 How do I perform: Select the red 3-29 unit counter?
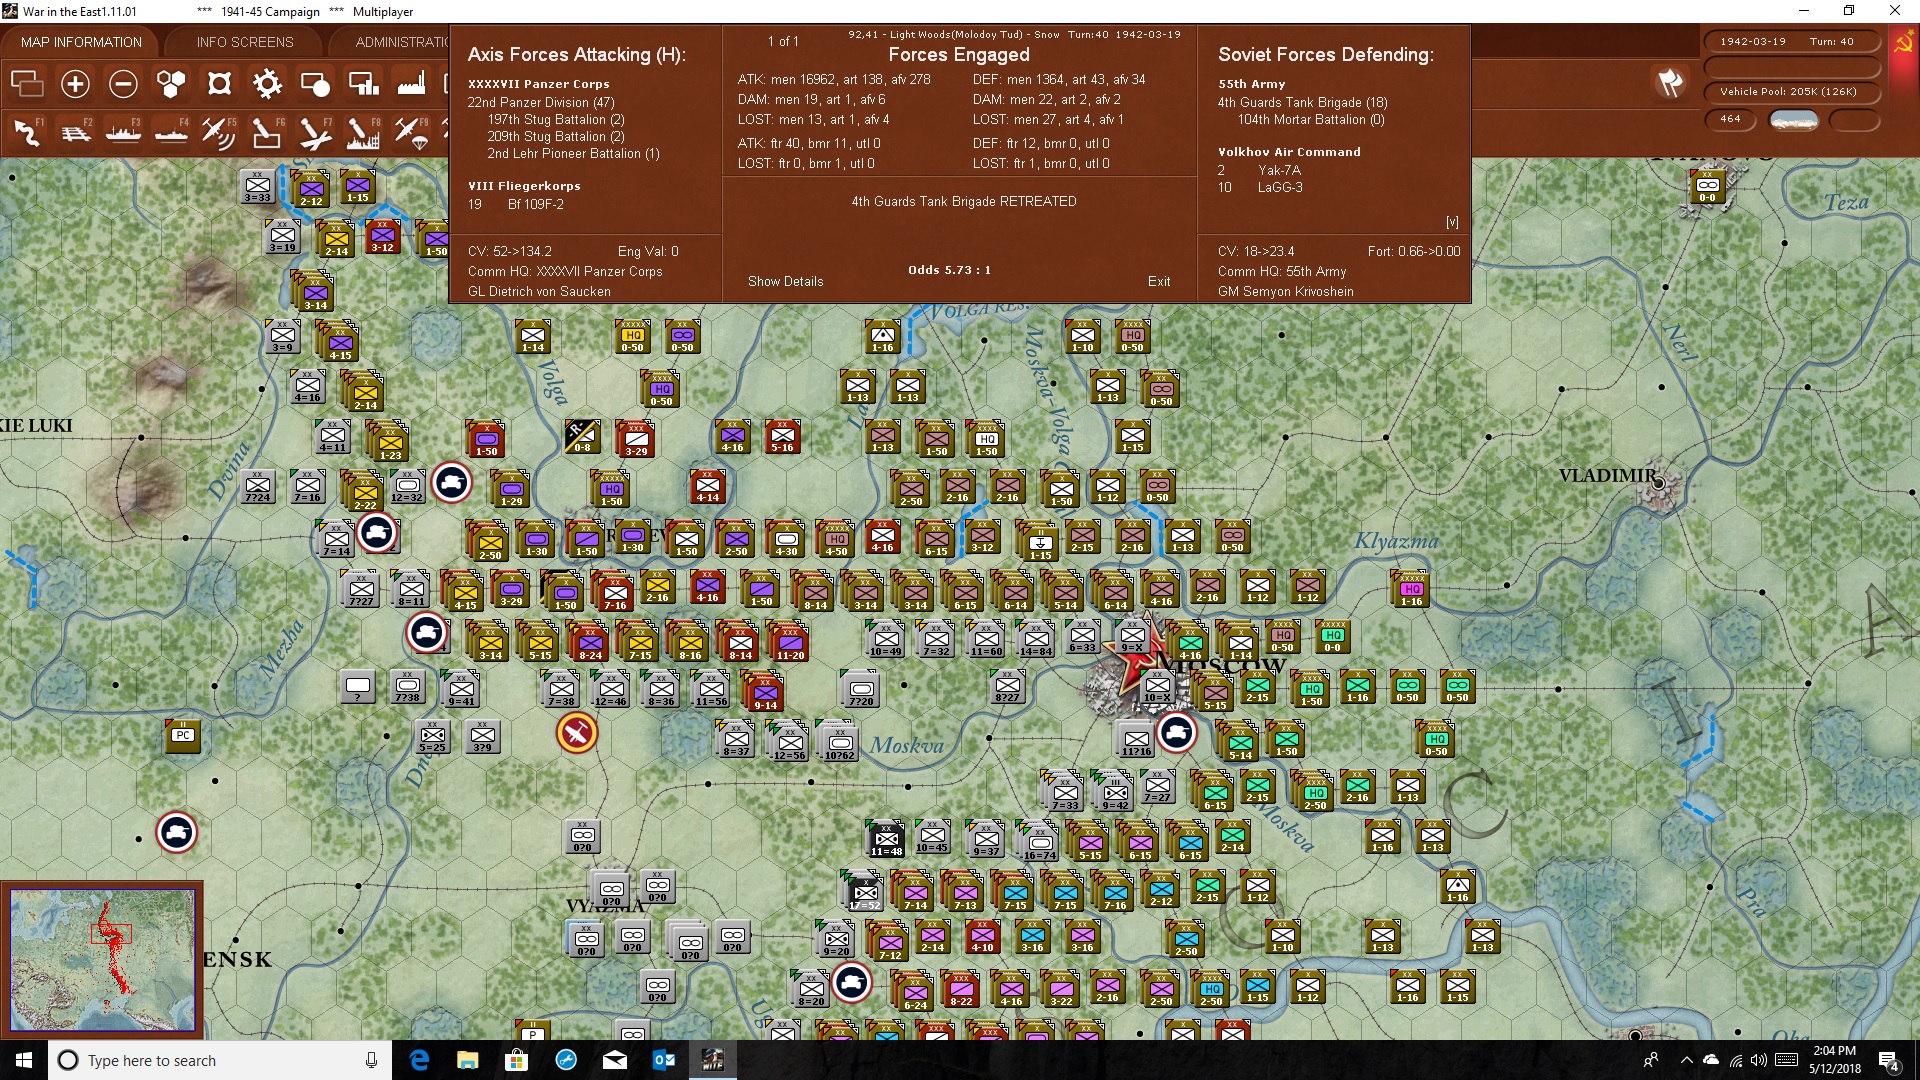pos(636,438)
